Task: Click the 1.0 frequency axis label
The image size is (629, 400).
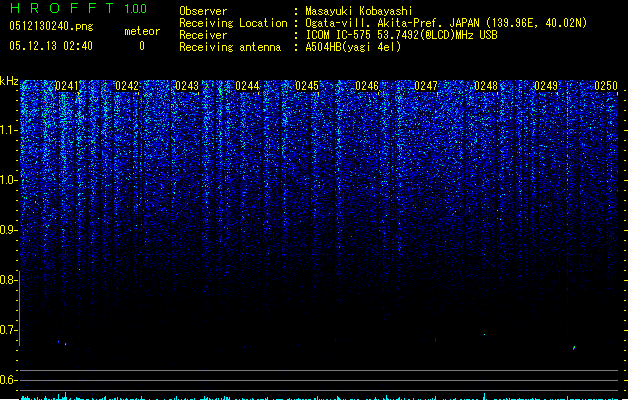Action: (8, 180)
